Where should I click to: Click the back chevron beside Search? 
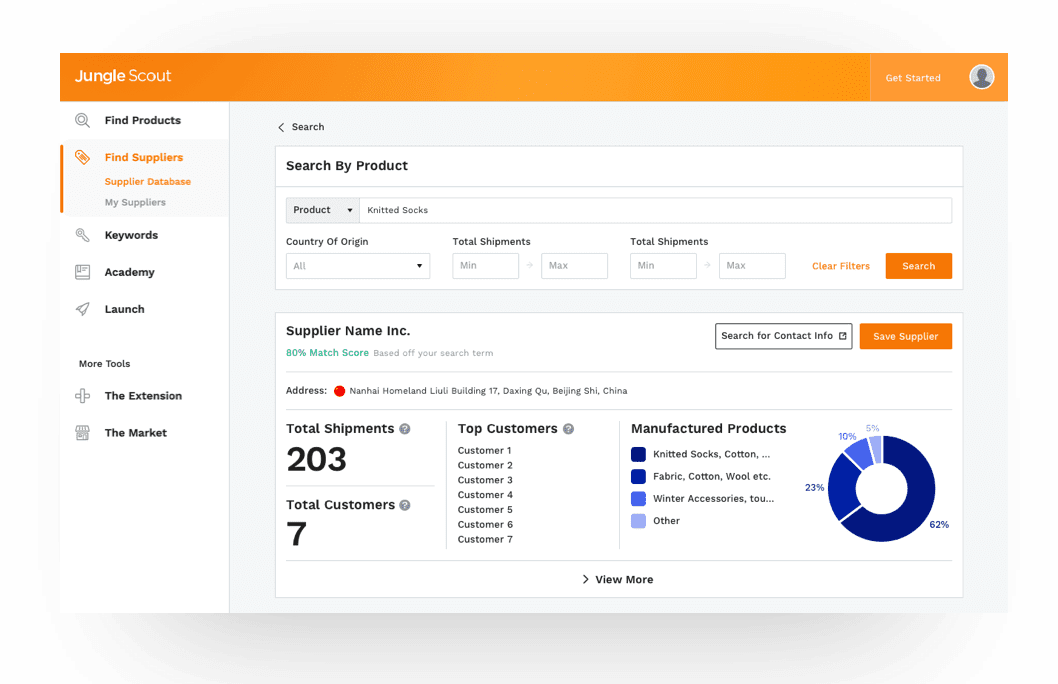pyautogui.click(x=281, y=127)
